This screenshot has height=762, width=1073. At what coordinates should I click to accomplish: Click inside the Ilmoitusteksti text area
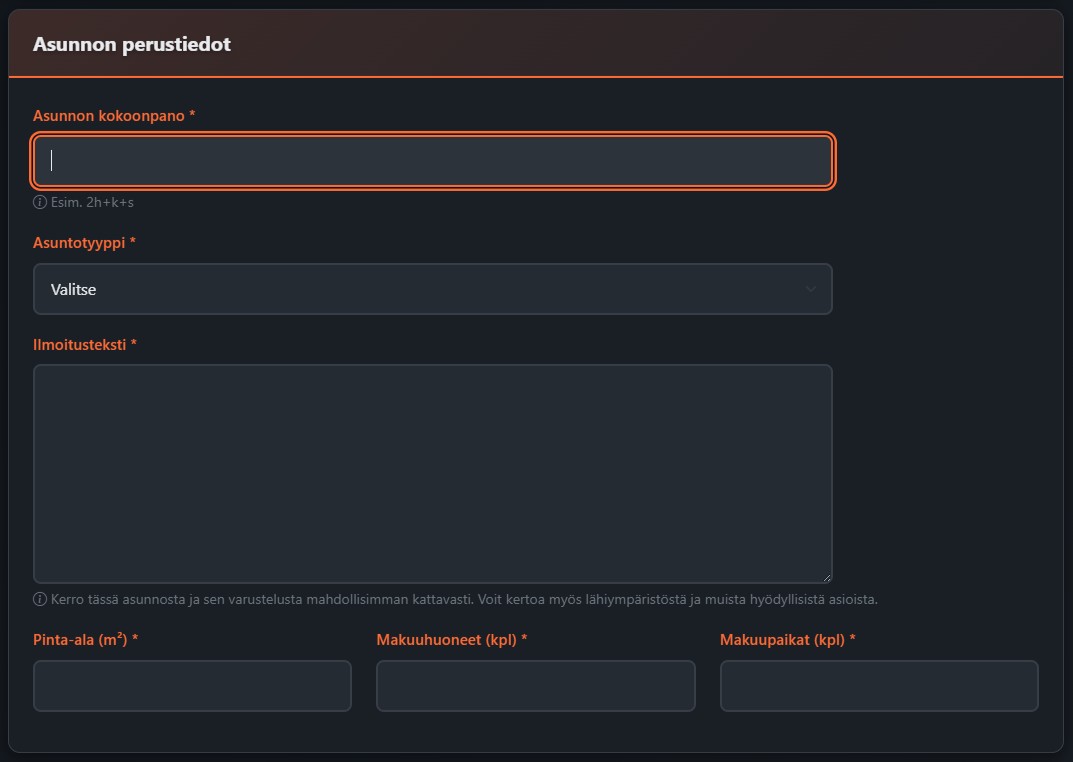point(432,473)
